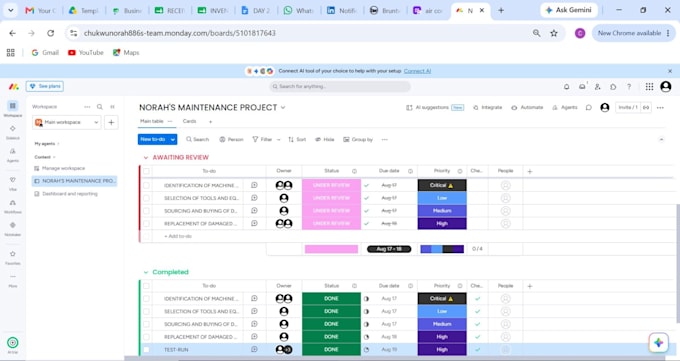
Task: Check the IDENTIFICATION OF MACHINE row in Awaiting Review
Action: pos(146,185)
